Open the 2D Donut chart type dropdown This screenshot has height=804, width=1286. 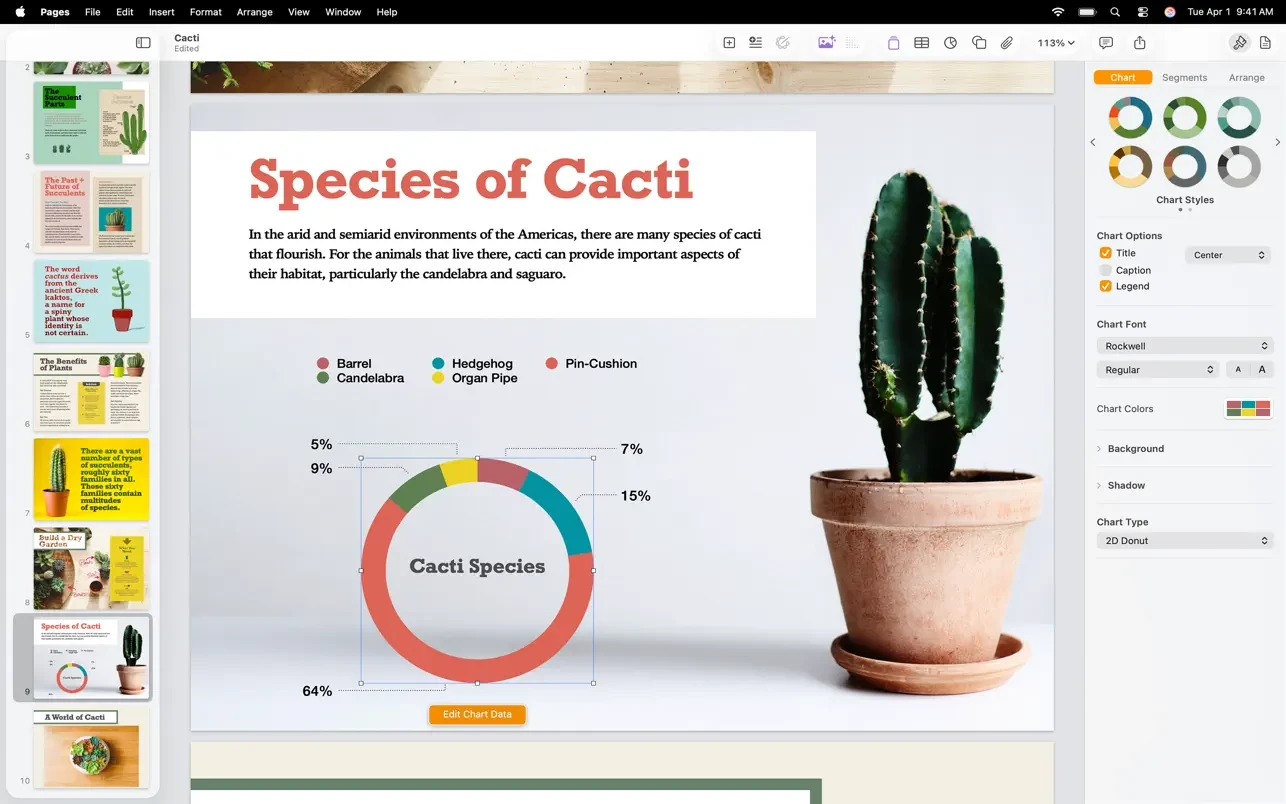click(x=1184, y=541)
